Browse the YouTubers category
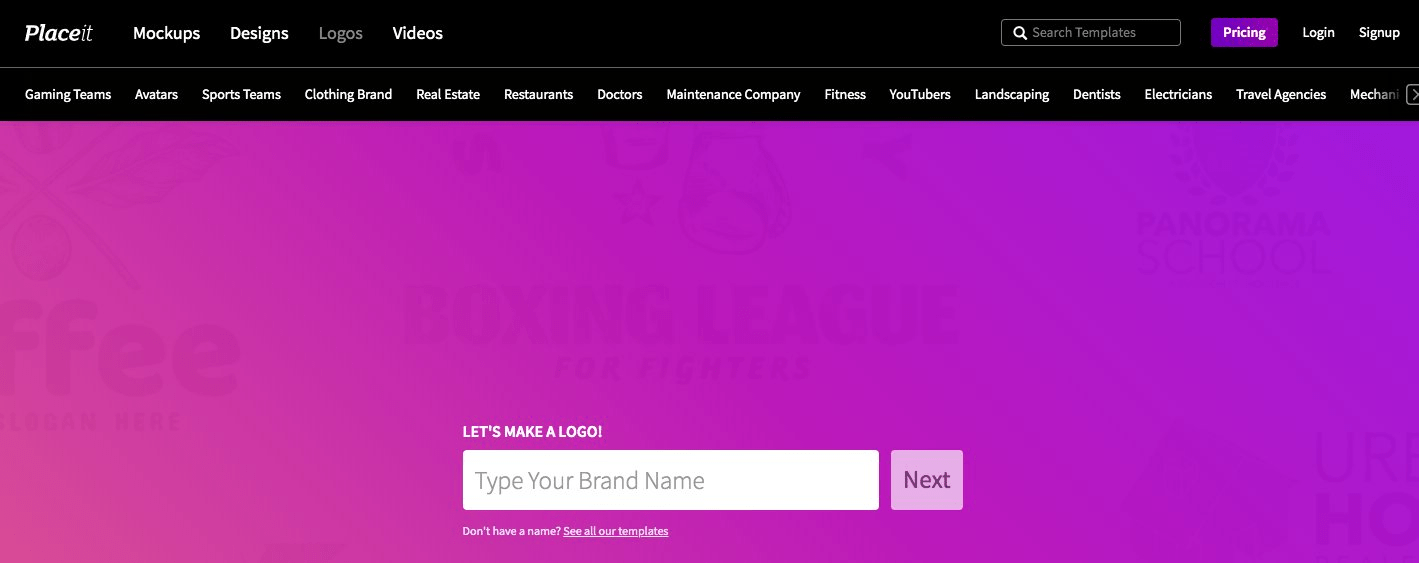This screenshot has width=1419, height=563. [919, 94]
